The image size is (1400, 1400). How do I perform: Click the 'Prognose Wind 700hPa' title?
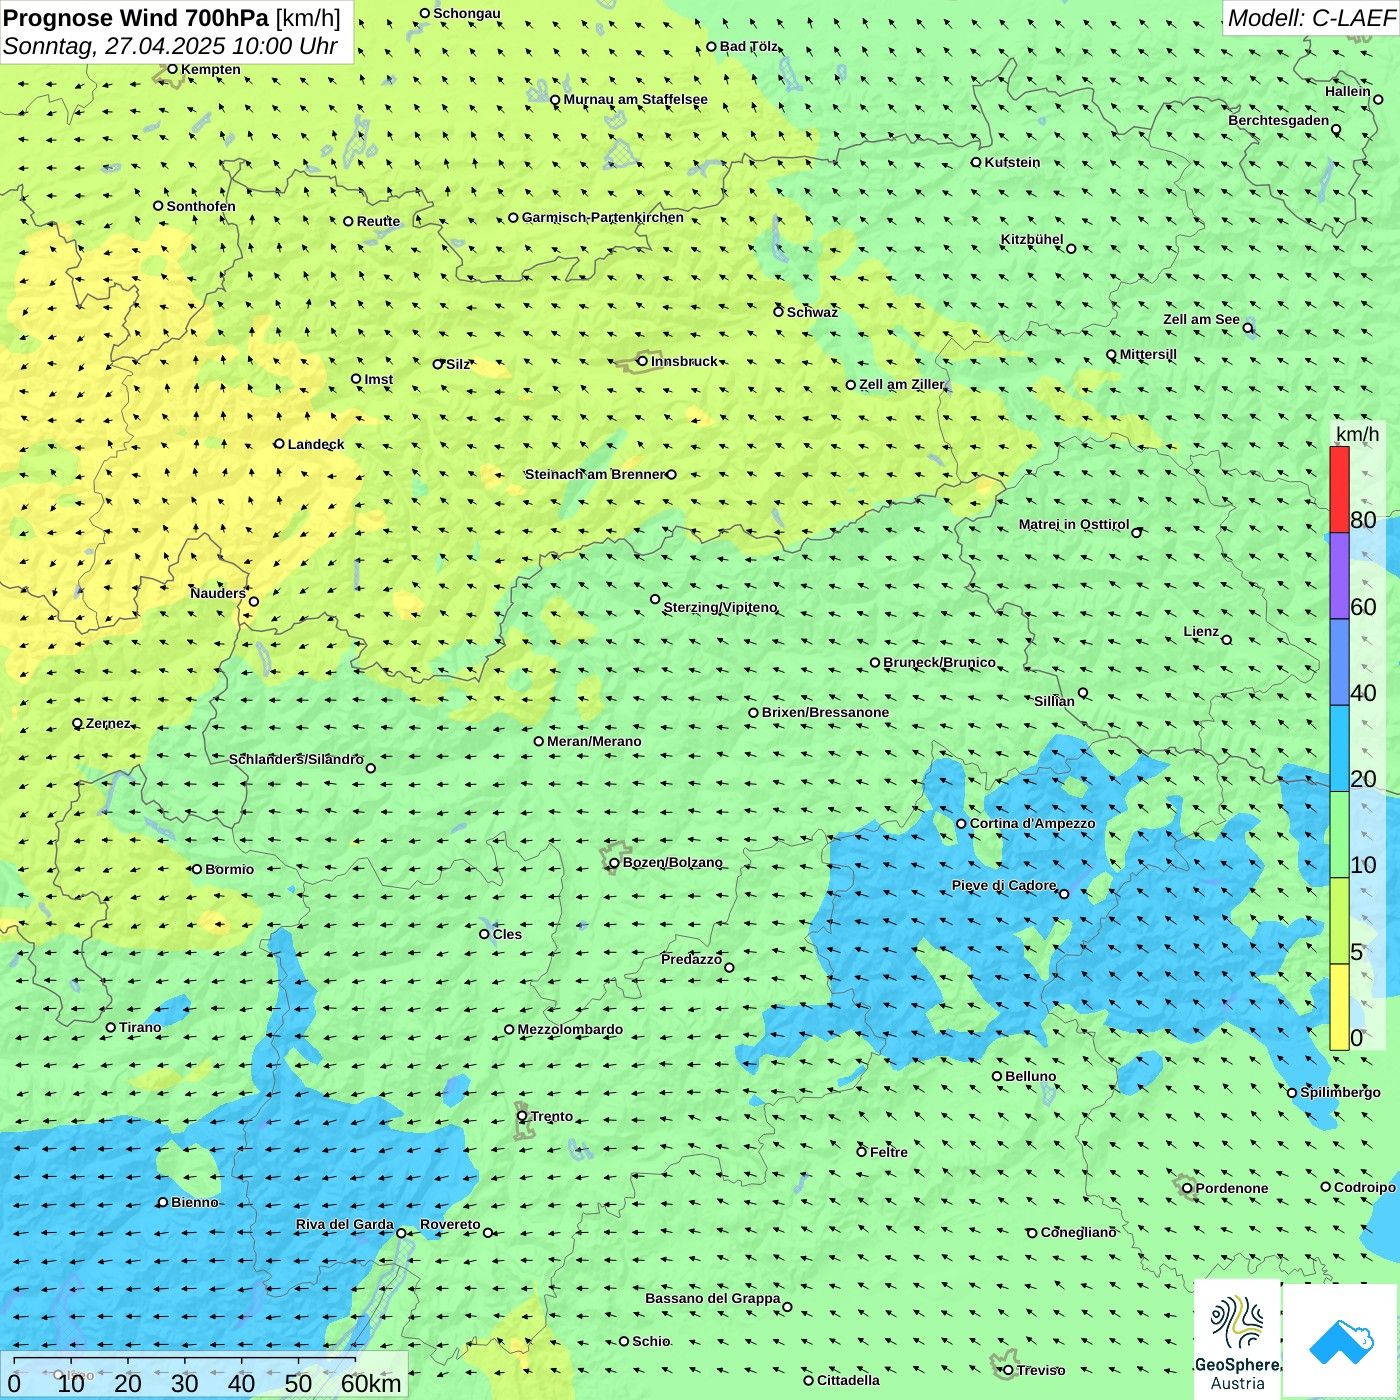136,18
